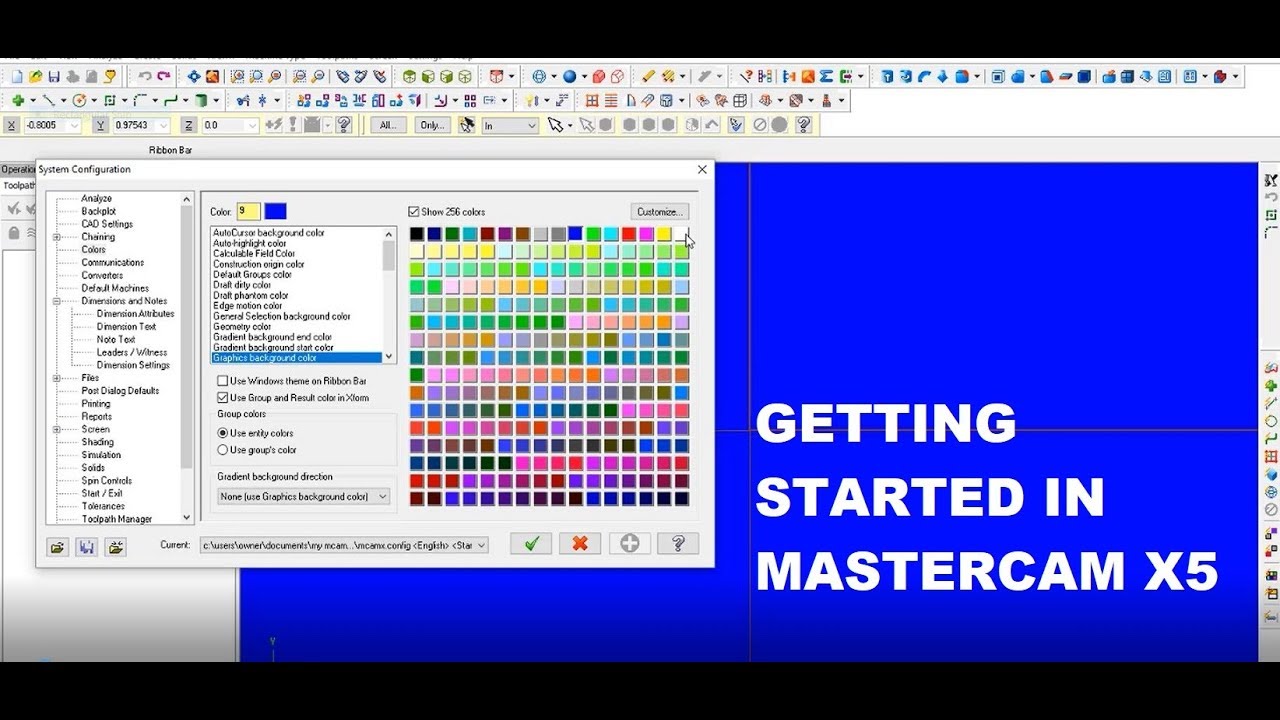
Task: Click the Save floppy disk icon
Action: (54, 76)
